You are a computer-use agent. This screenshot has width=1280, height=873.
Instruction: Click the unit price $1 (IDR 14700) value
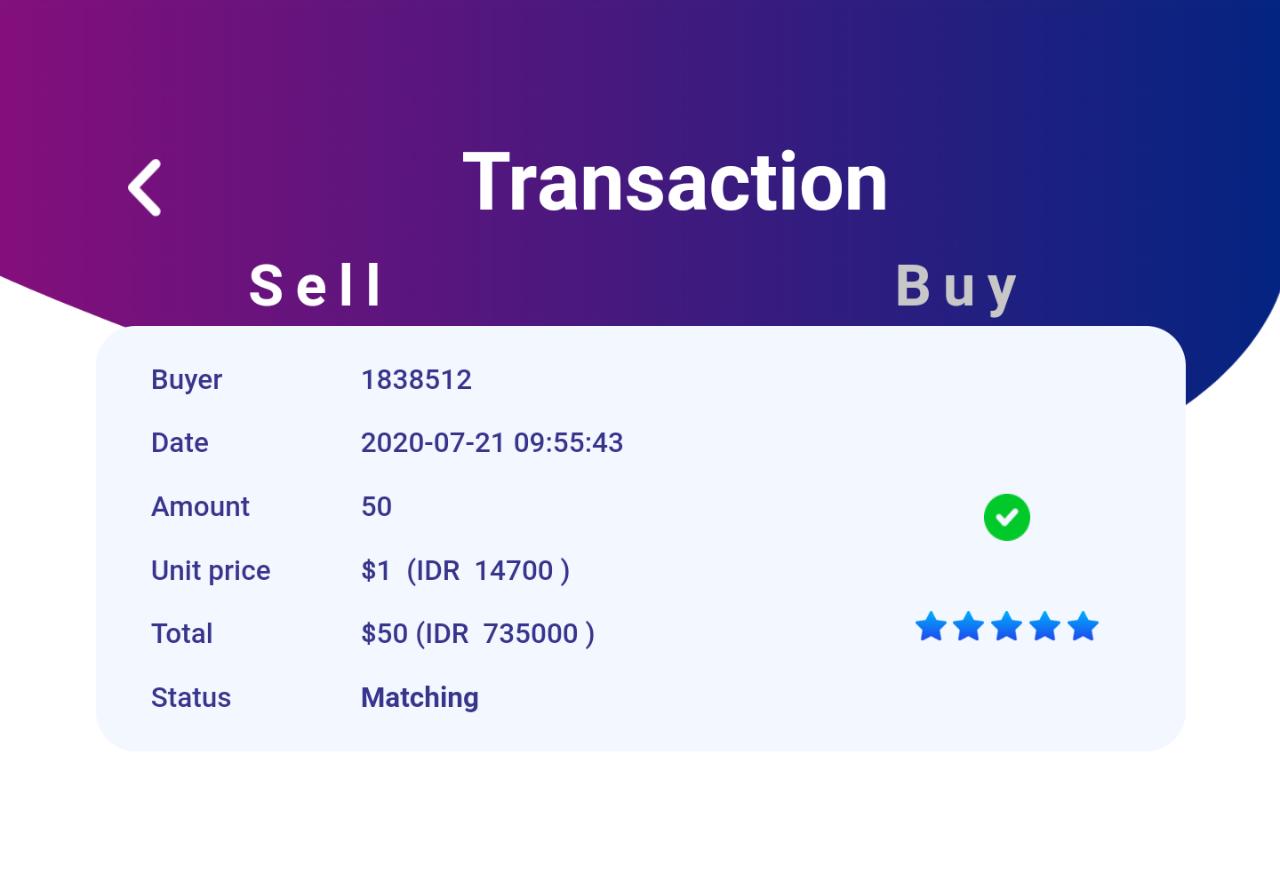coord(465,571)
